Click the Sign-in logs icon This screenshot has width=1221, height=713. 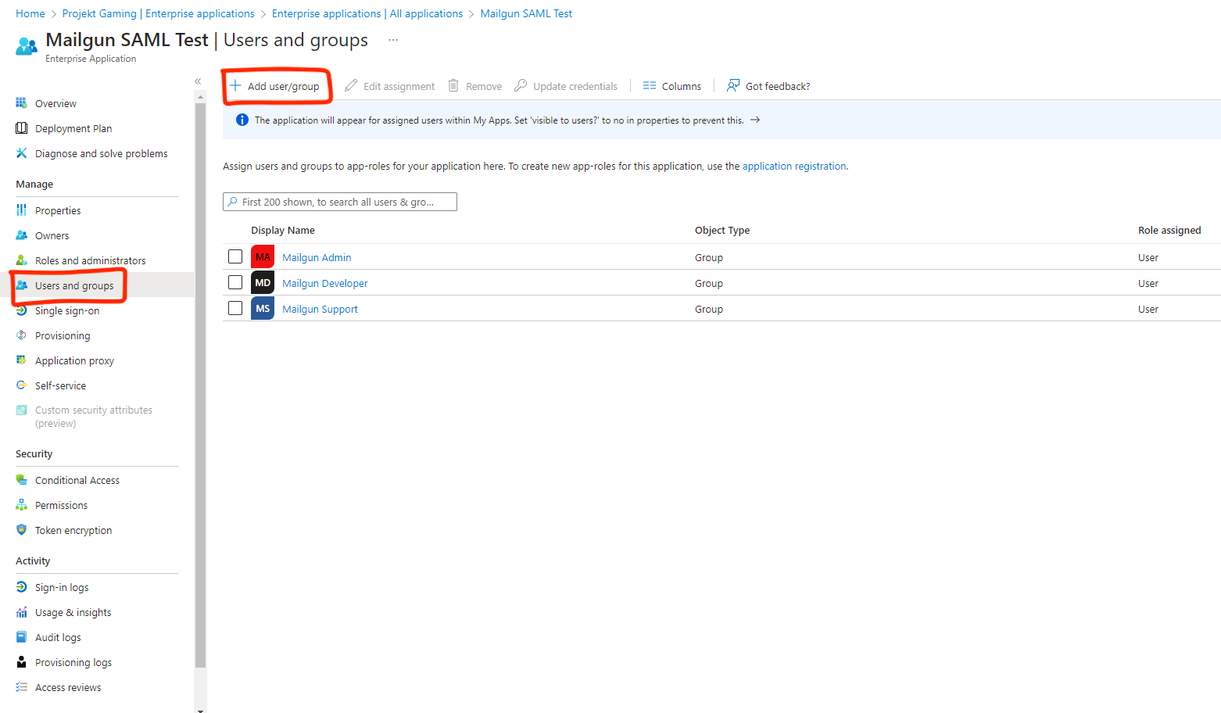(22, 587)
